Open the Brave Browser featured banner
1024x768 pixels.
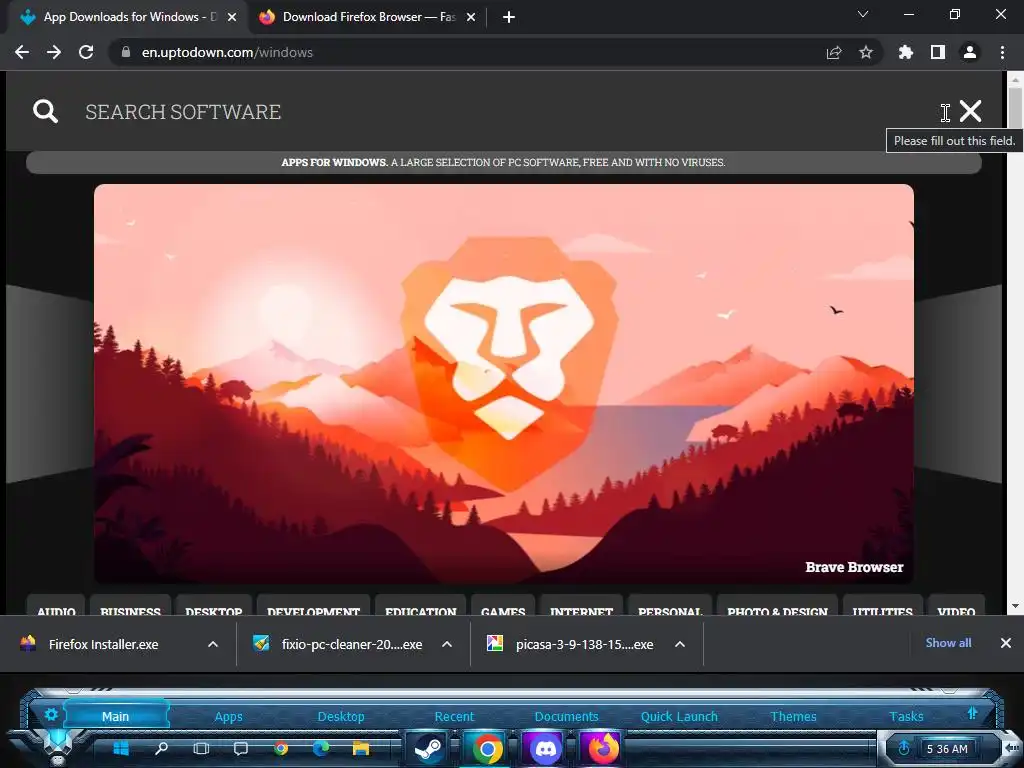tap(504, 384)
